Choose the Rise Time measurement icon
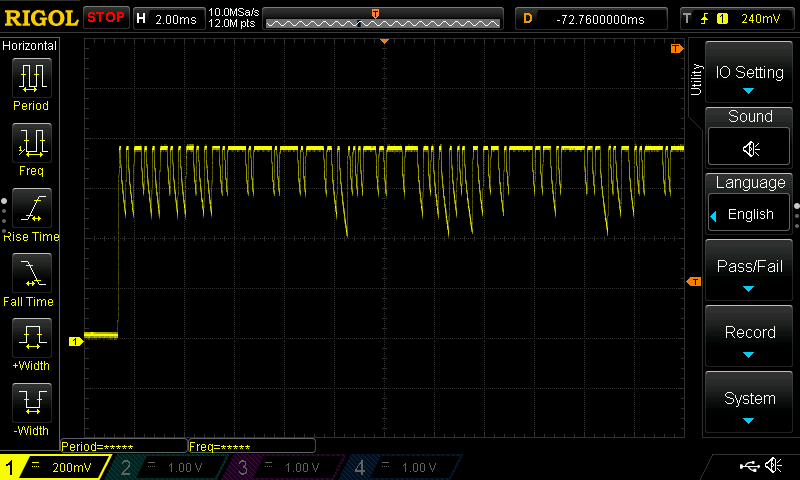Viewport: 800px width, 480px height. coord(31,208)
